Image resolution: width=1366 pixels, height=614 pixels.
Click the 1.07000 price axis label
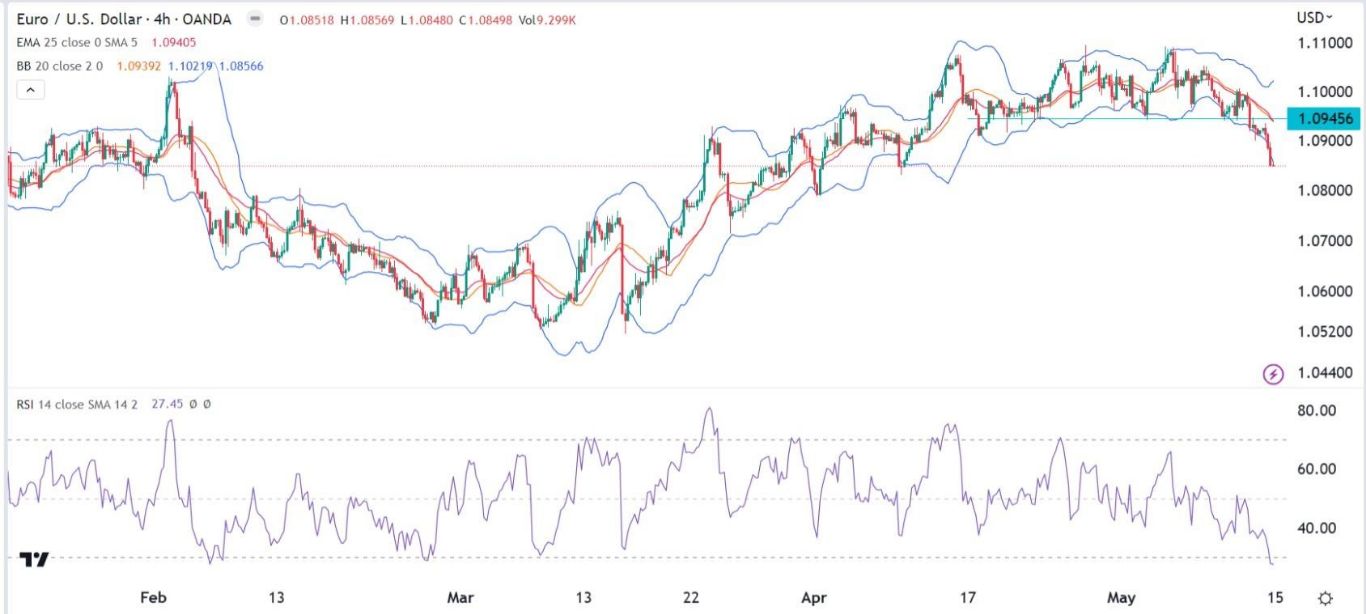pyautogui.click(x=1324, y=241)
